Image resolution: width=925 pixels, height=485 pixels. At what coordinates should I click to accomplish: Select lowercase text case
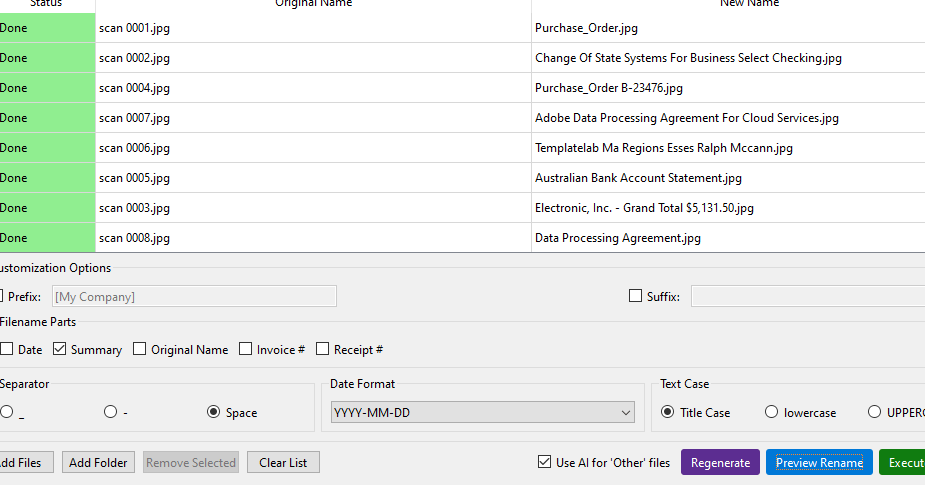[x=772, y=412]
